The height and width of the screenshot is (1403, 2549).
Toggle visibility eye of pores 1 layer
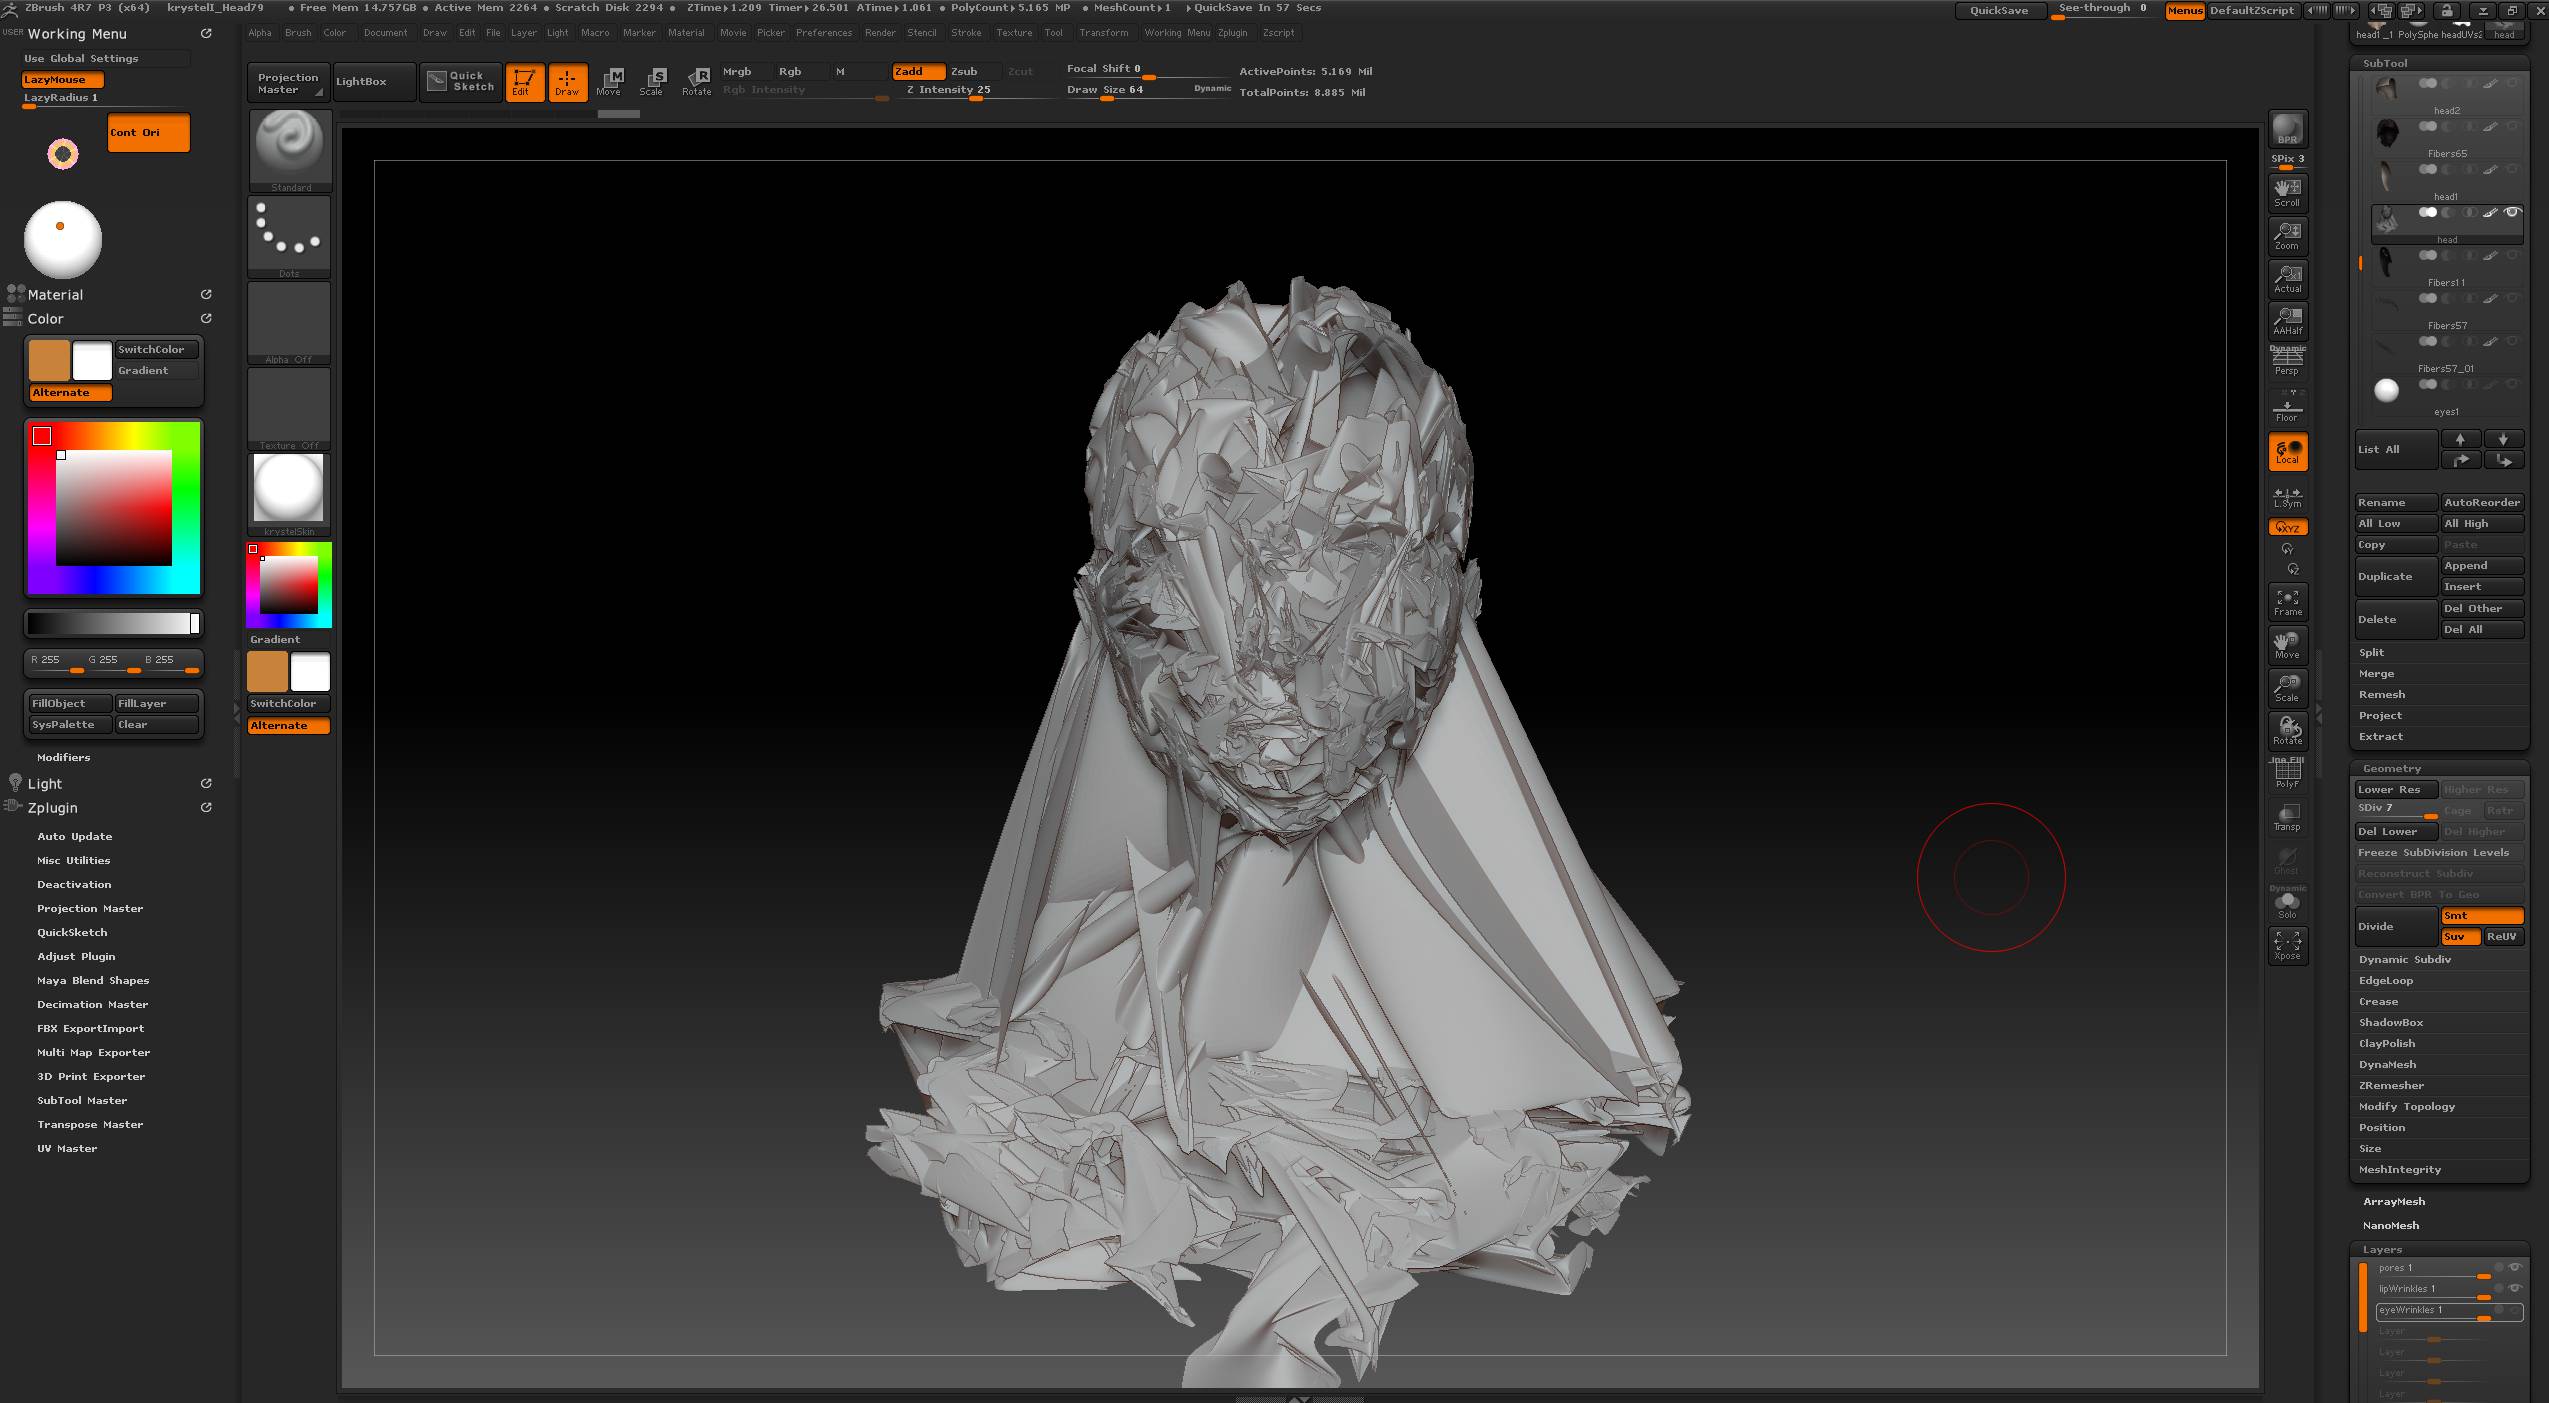click(2515, 1267)
